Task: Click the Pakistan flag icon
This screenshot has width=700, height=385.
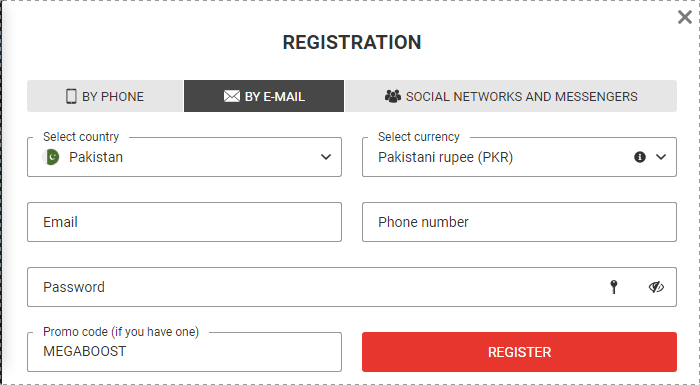Action: click(51, 157)
